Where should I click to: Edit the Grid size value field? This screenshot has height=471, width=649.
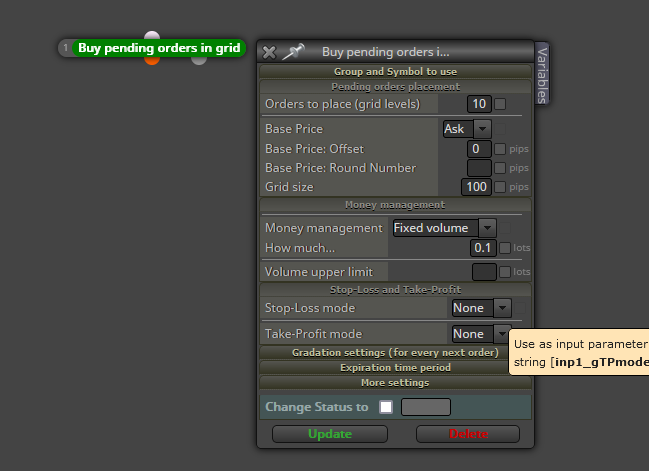(476, 187)
